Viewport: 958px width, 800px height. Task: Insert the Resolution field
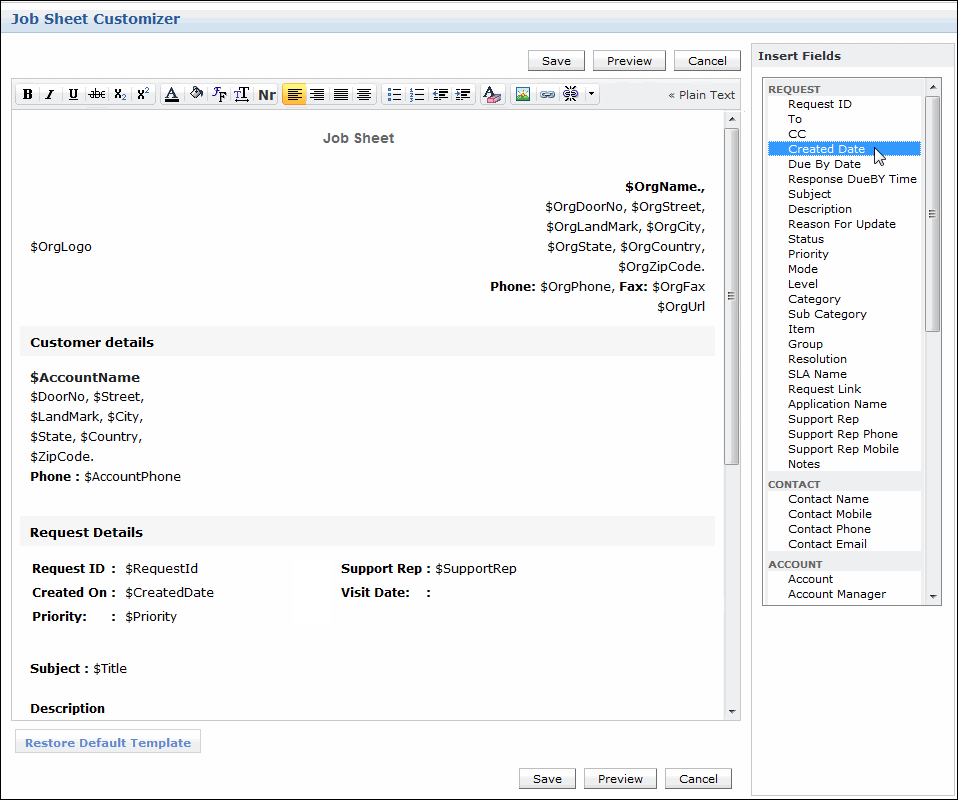(817, 359)
